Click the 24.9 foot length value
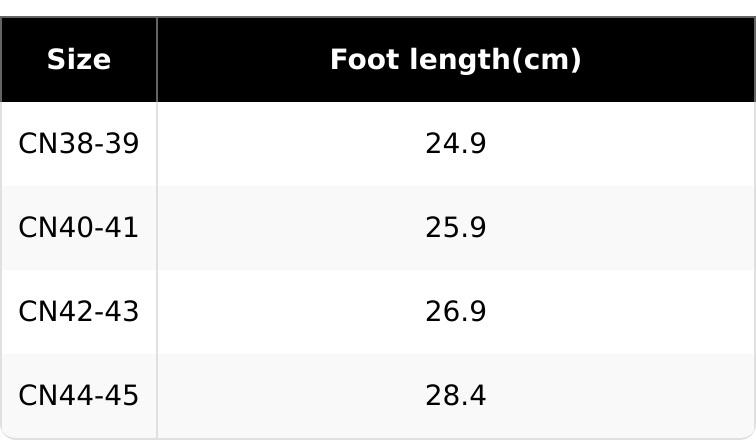This screenshot has width=756, height=440. (x=455, y=144)
